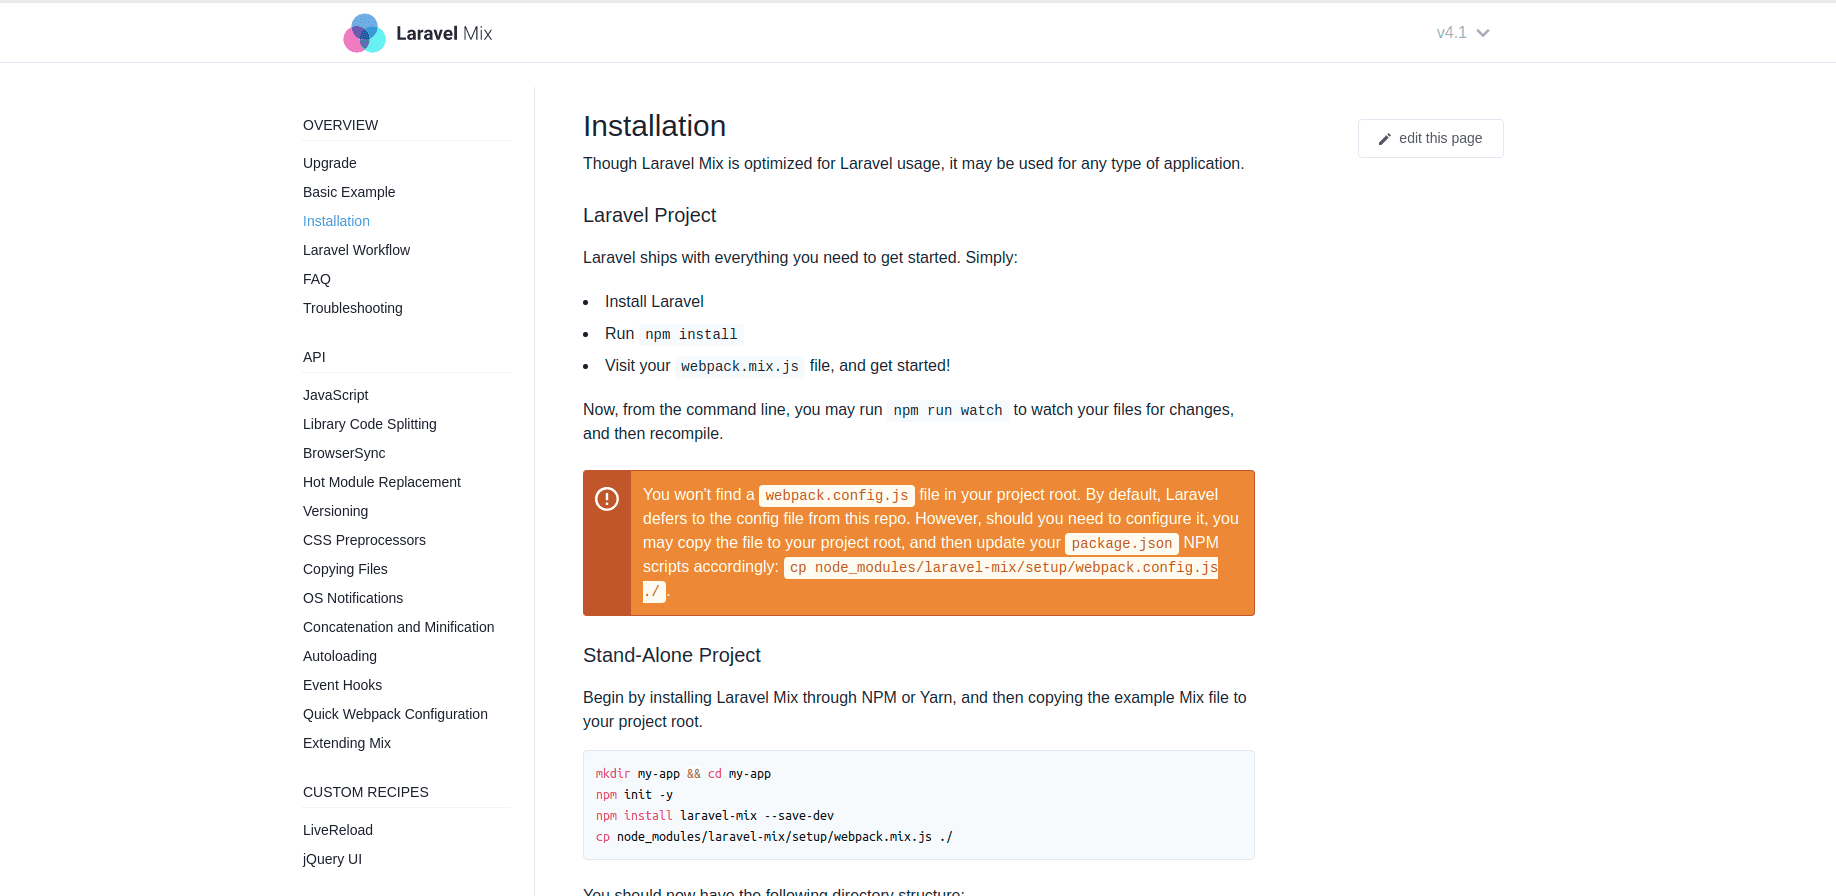Open Versioning in the sidebar
This screenshot has width=1836, height=896.
click(x=336, y=511)
